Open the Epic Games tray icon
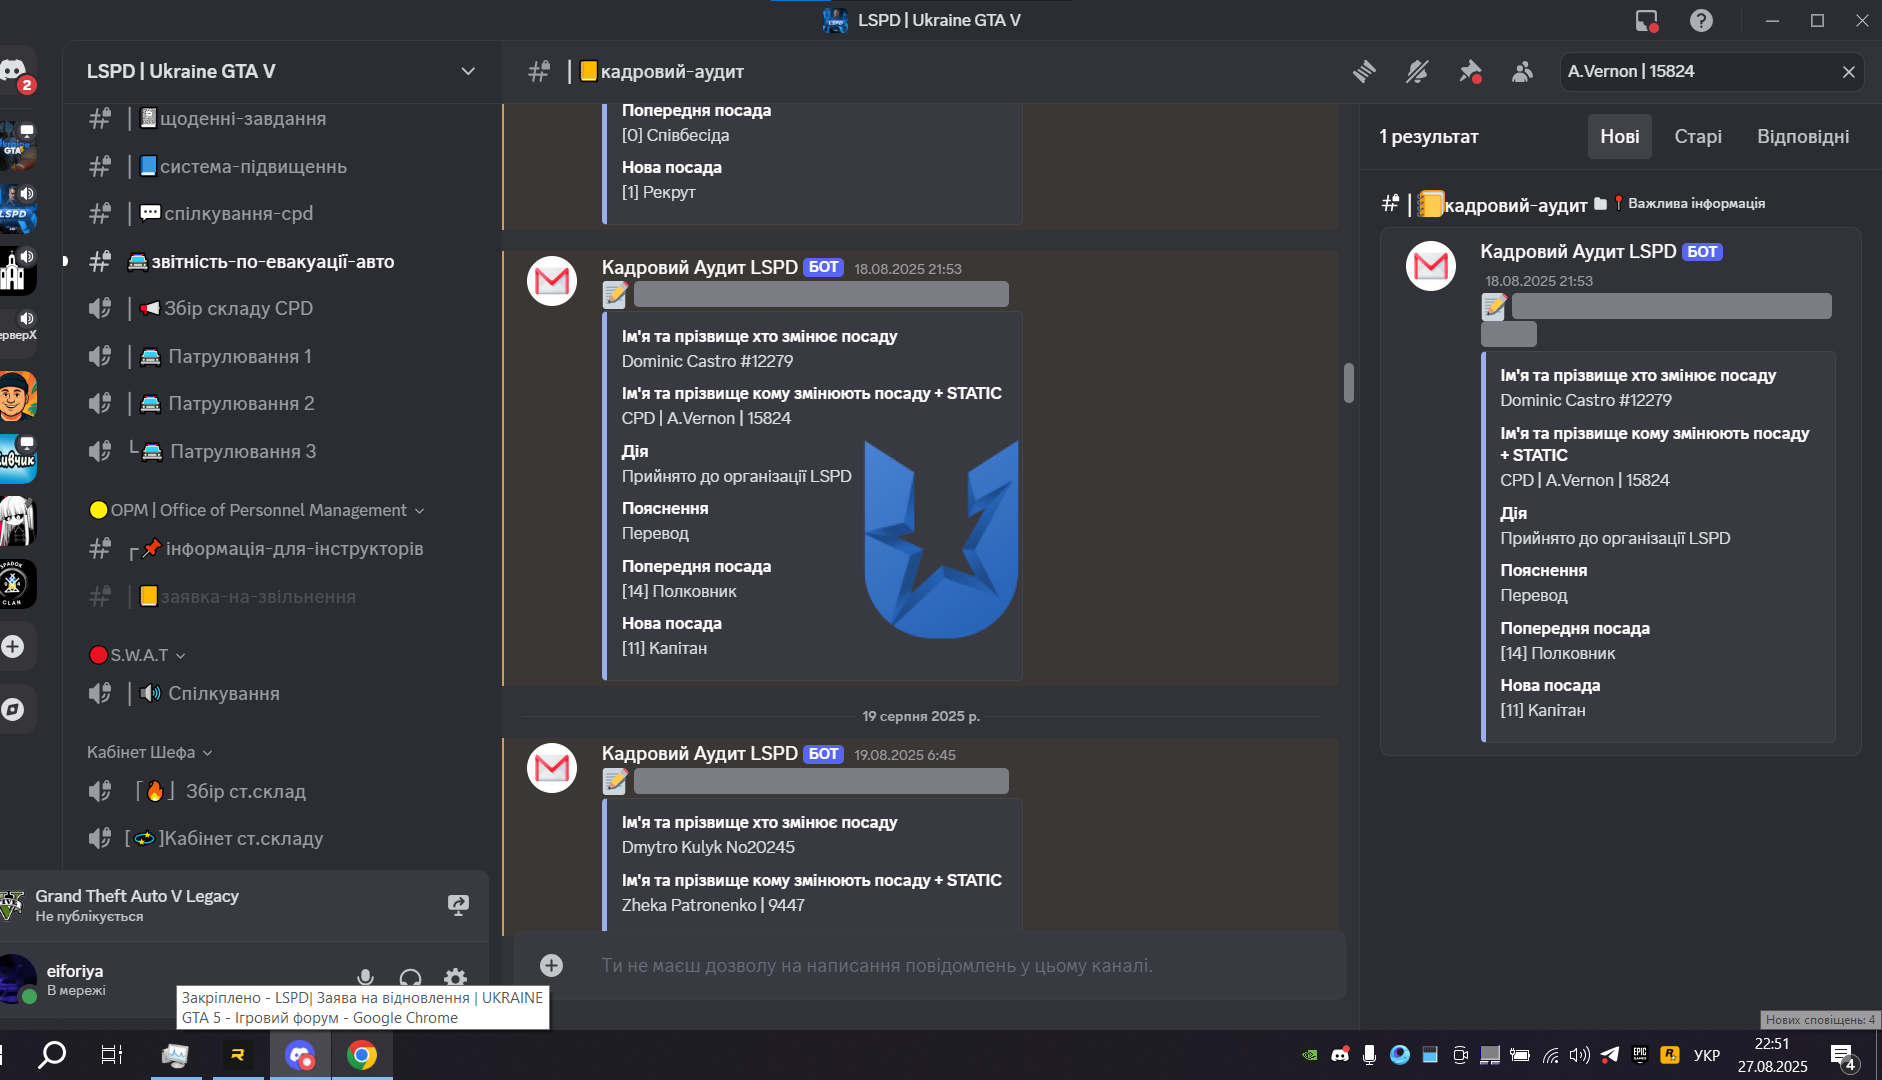The image size is (1882, 1080). tap(1640, 1055)
